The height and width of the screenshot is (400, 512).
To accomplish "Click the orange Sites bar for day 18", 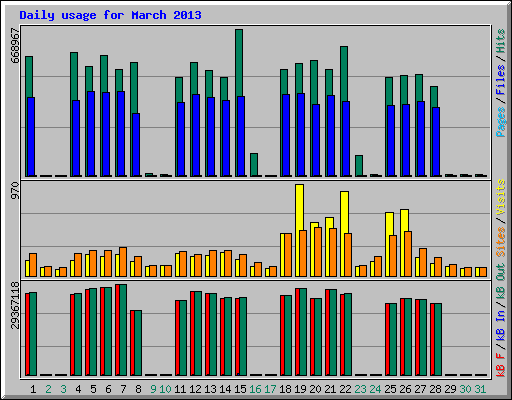I will [x=288, y=255].
